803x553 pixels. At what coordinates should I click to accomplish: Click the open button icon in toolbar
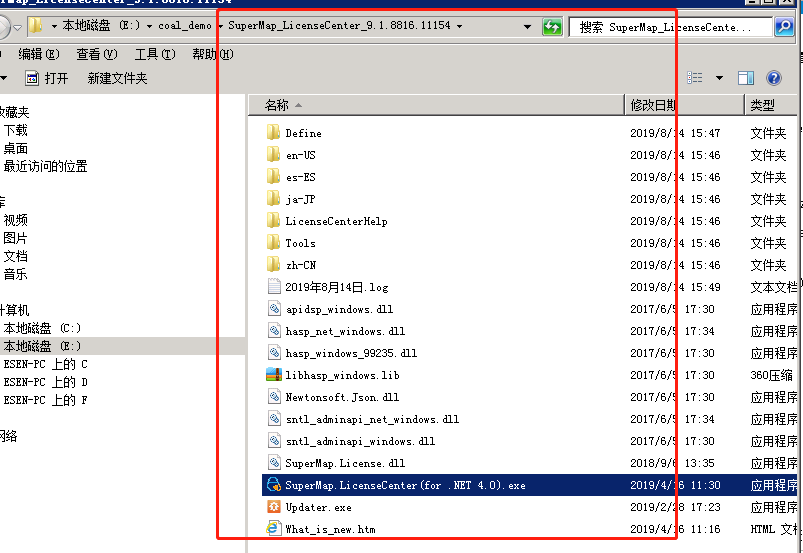[x=32, y=78]
